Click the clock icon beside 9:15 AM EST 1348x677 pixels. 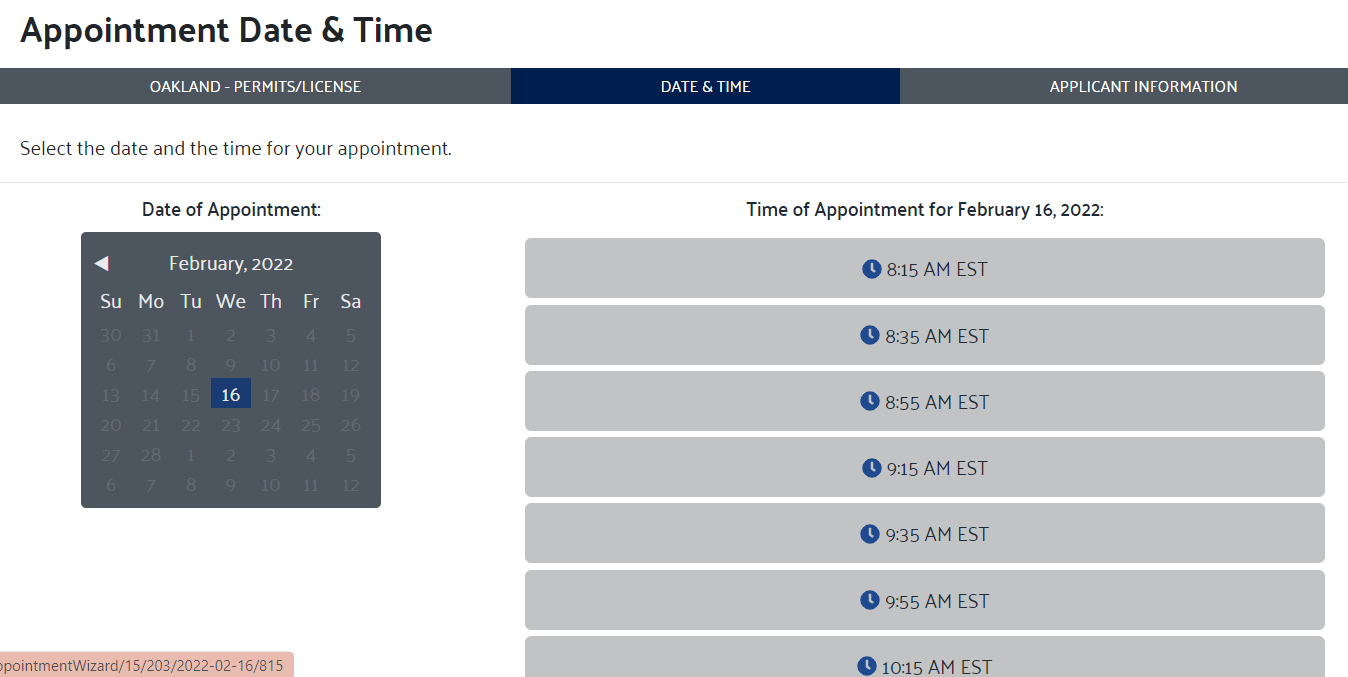click(872, 468)
